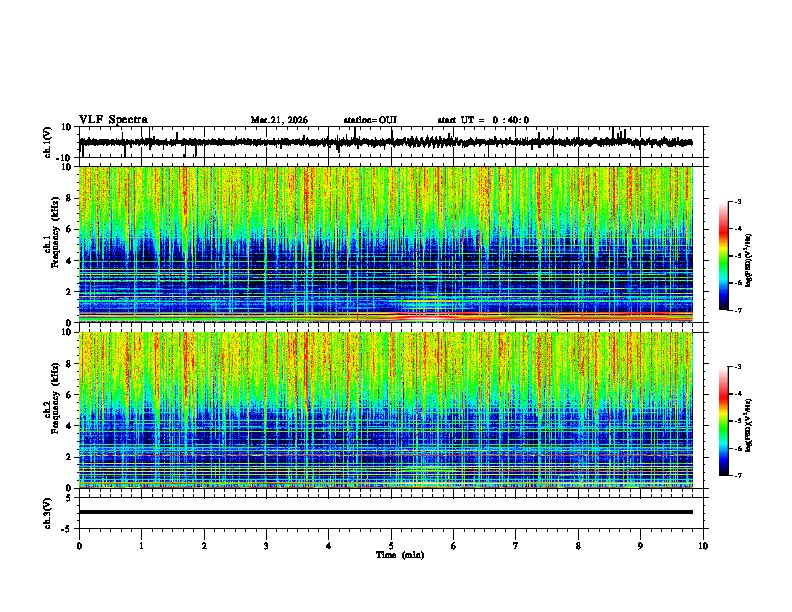Click the 'ch.1 Frequency (kHz)' axis label
The height and width of the screenshot is (612, 792).
pos(51,232)
